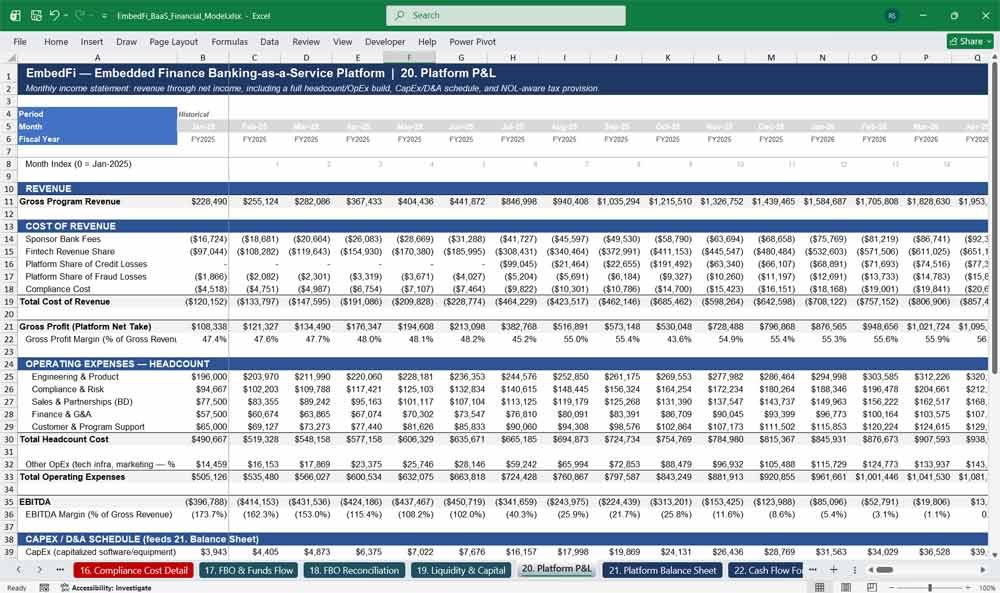The width and height of the screenshot is (1000, 593).
Task: Switch to 17. FBO & Funds Flow sheet
Action: coord(249,570)
